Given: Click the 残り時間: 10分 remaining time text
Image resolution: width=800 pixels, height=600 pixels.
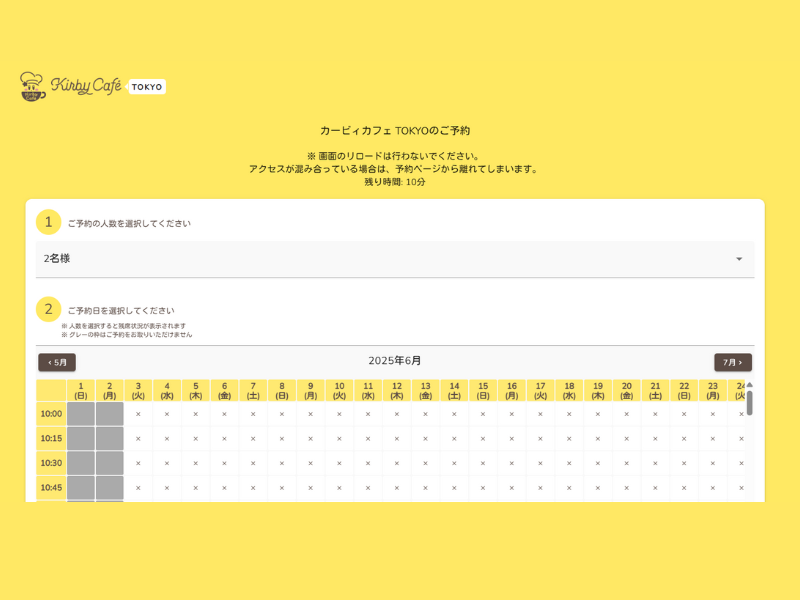Looking at the screenshot, I should (x=395, y=182).
